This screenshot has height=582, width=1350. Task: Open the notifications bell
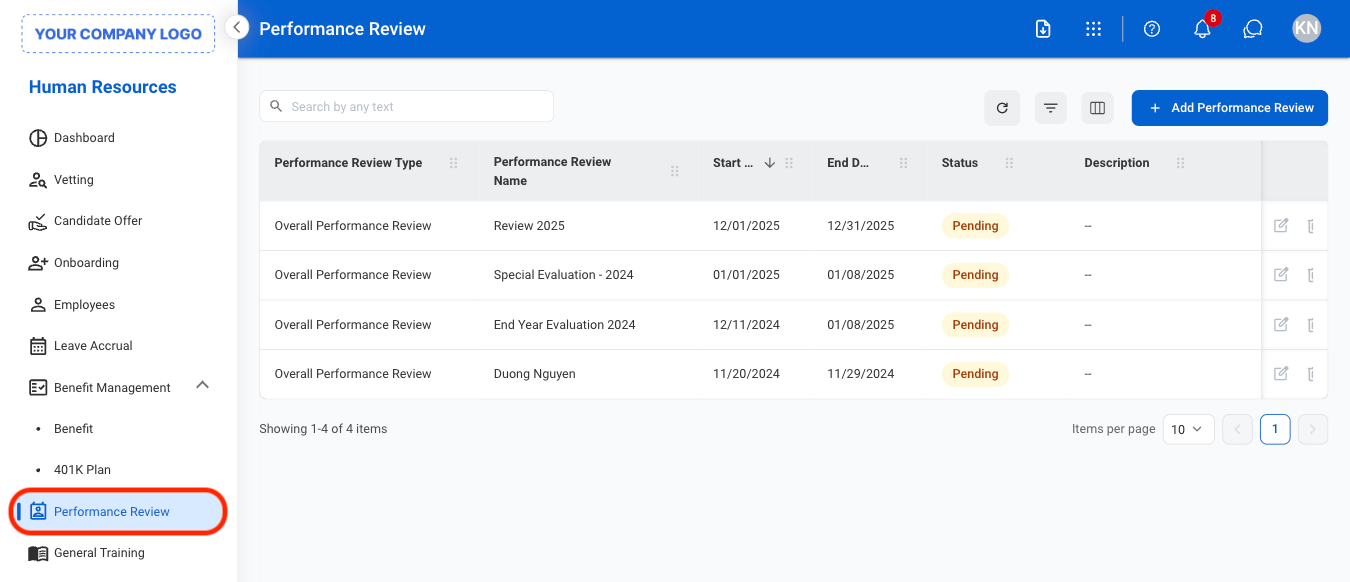(x=1203, y=29)
